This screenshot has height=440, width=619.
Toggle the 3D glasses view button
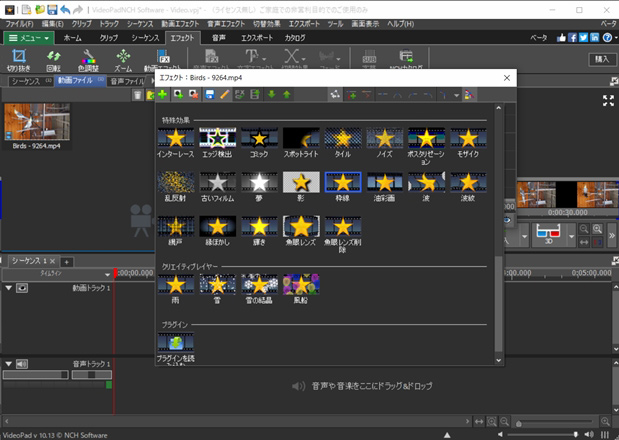pos(549,234)
